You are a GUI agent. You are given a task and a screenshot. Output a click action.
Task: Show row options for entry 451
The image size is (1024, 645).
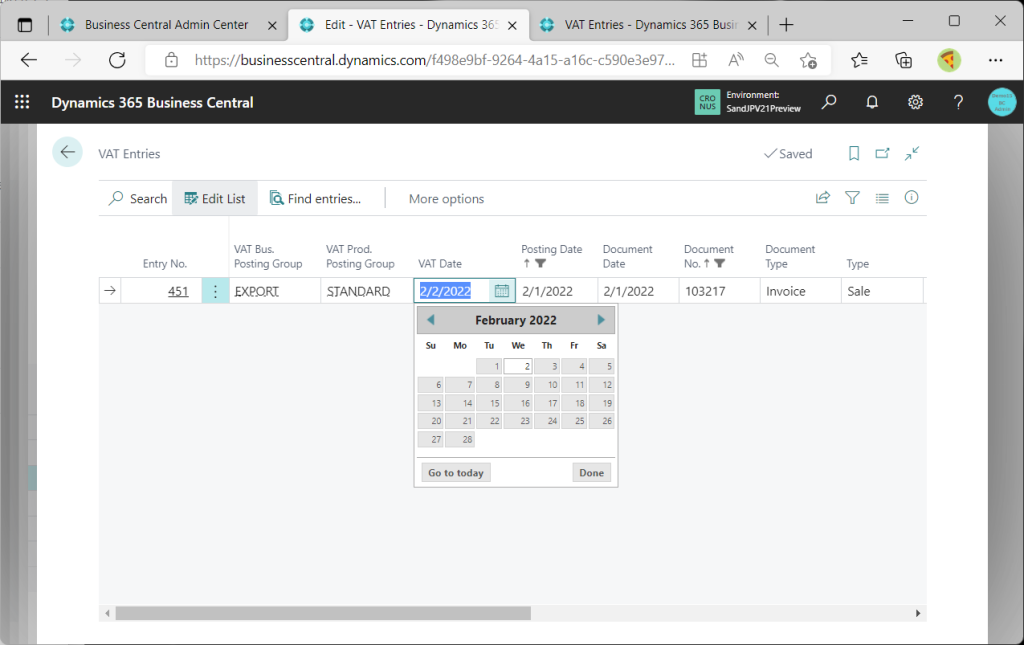coord(215,291)
